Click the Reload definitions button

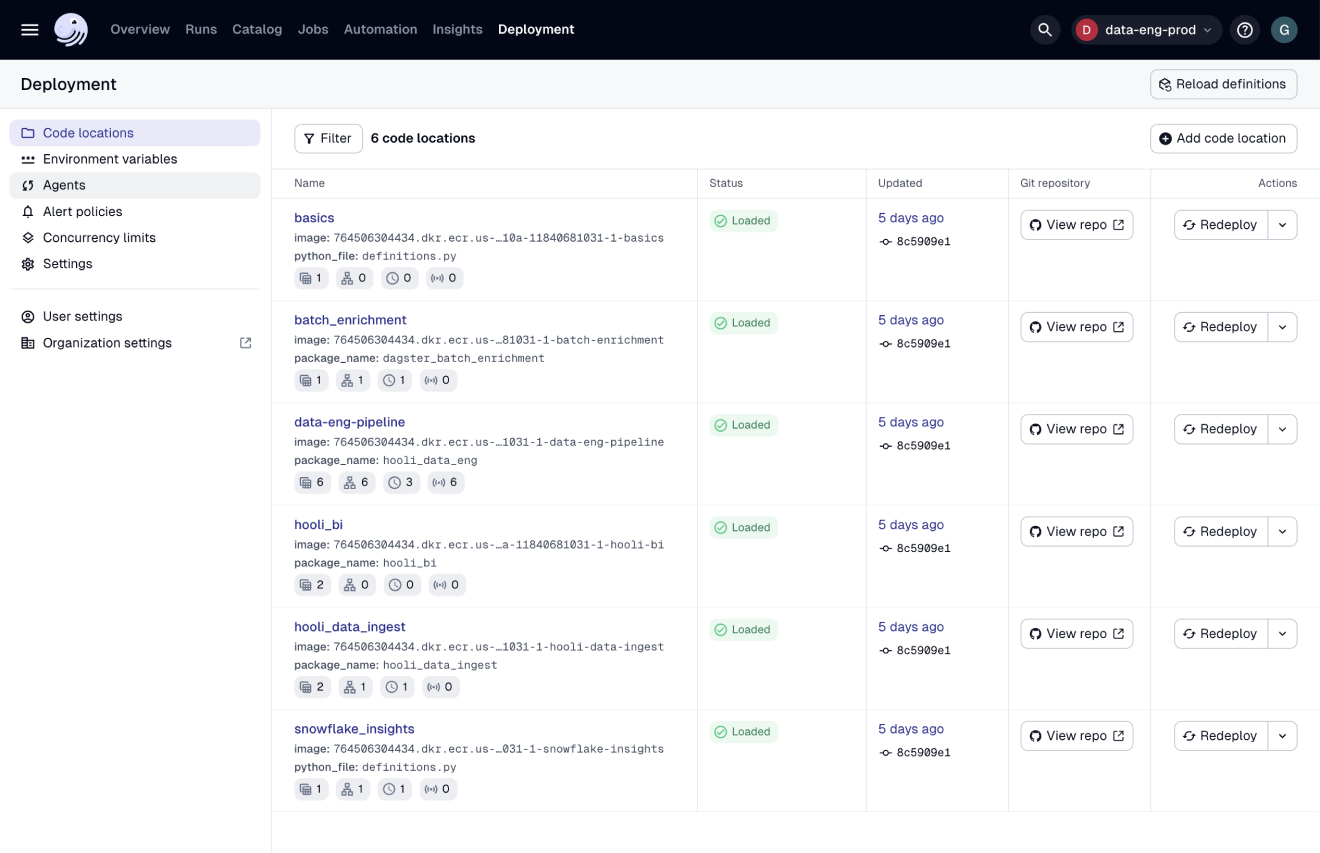pos(1223,84)
